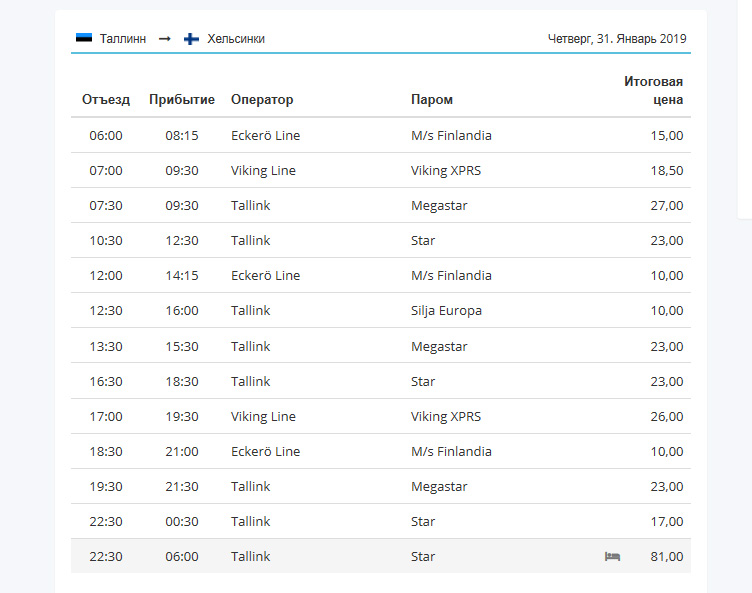
Task: Click the Таллинн departure city label
Action: click(123, 39)
